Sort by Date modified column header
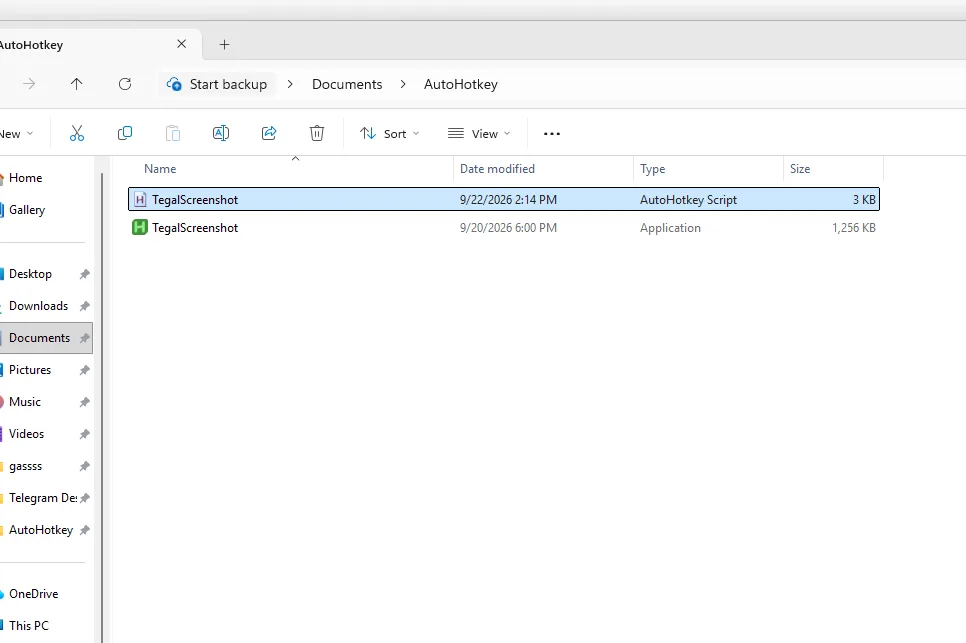 [497, 169]
